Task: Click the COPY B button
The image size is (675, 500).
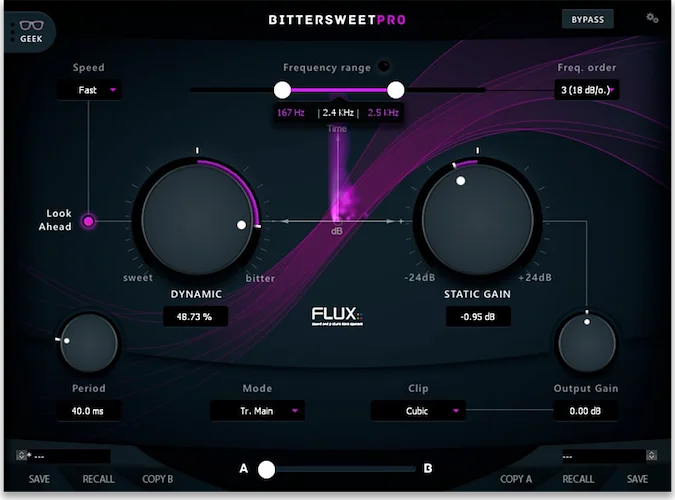Action: point(158,479)
